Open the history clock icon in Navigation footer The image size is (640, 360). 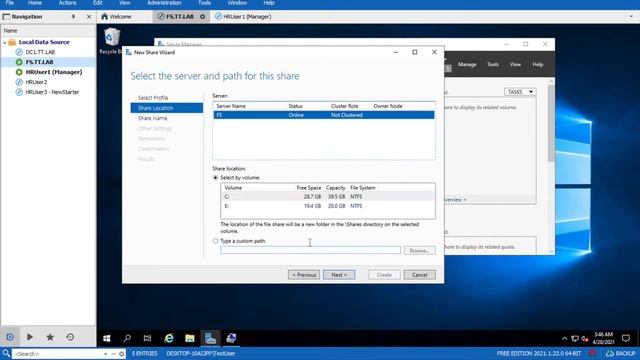coord(70,337)
